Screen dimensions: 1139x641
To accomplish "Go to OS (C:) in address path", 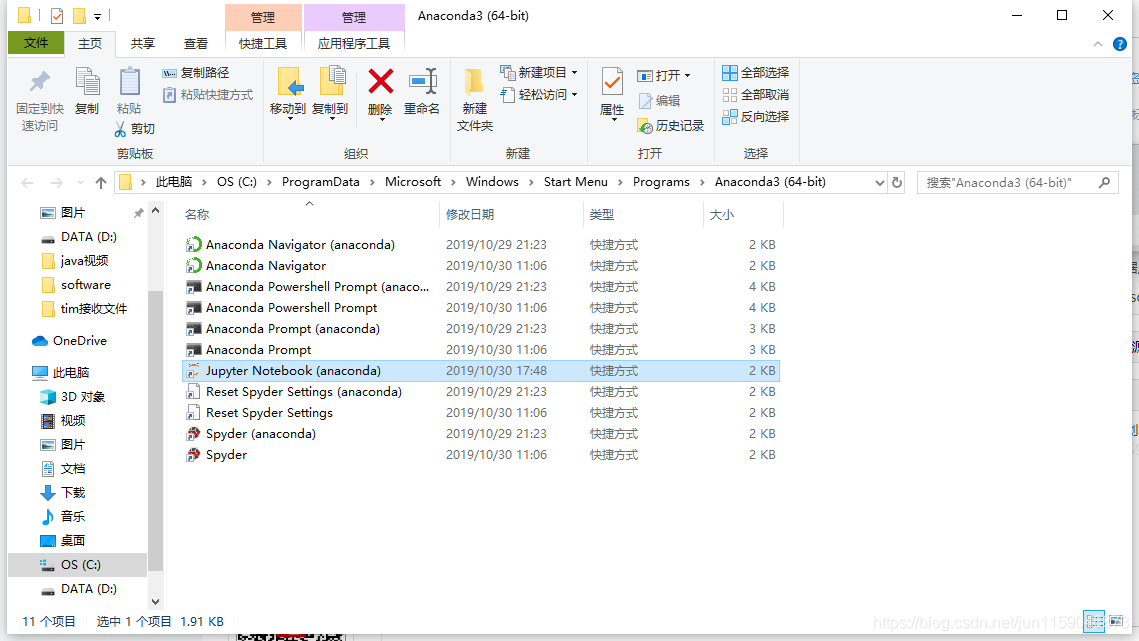I will click(237, 182).
